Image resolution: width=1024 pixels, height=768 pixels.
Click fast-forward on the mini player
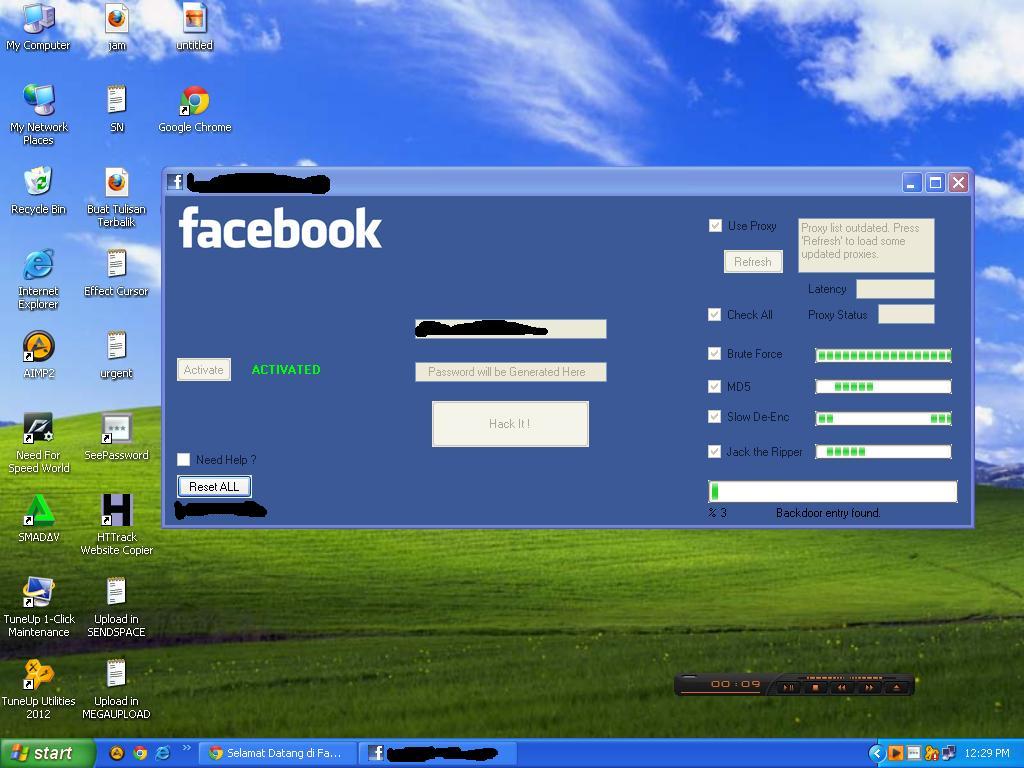tap(869, 687)
